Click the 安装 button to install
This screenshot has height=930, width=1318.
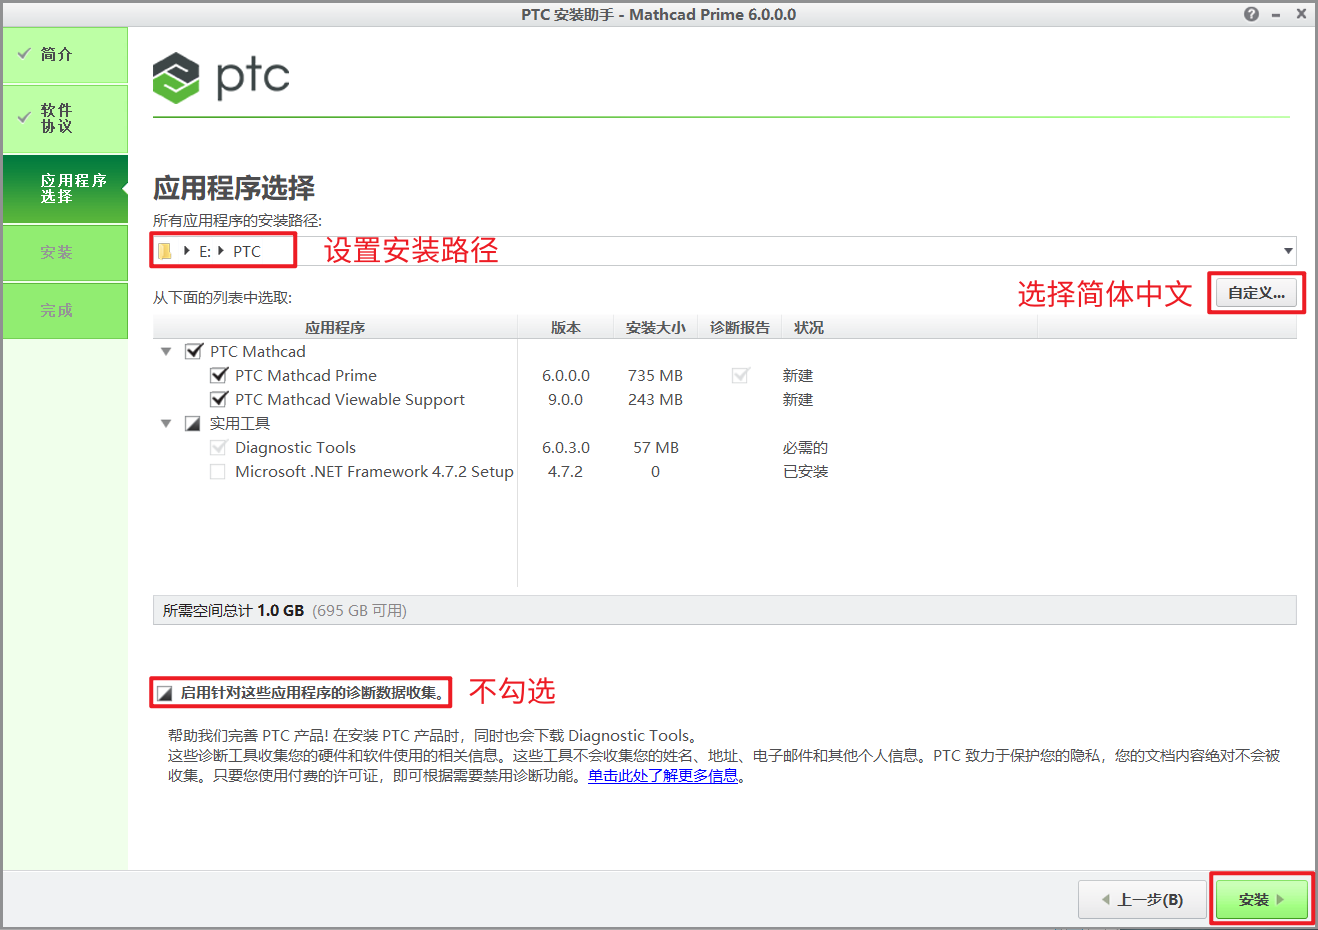pos(1261,899)
